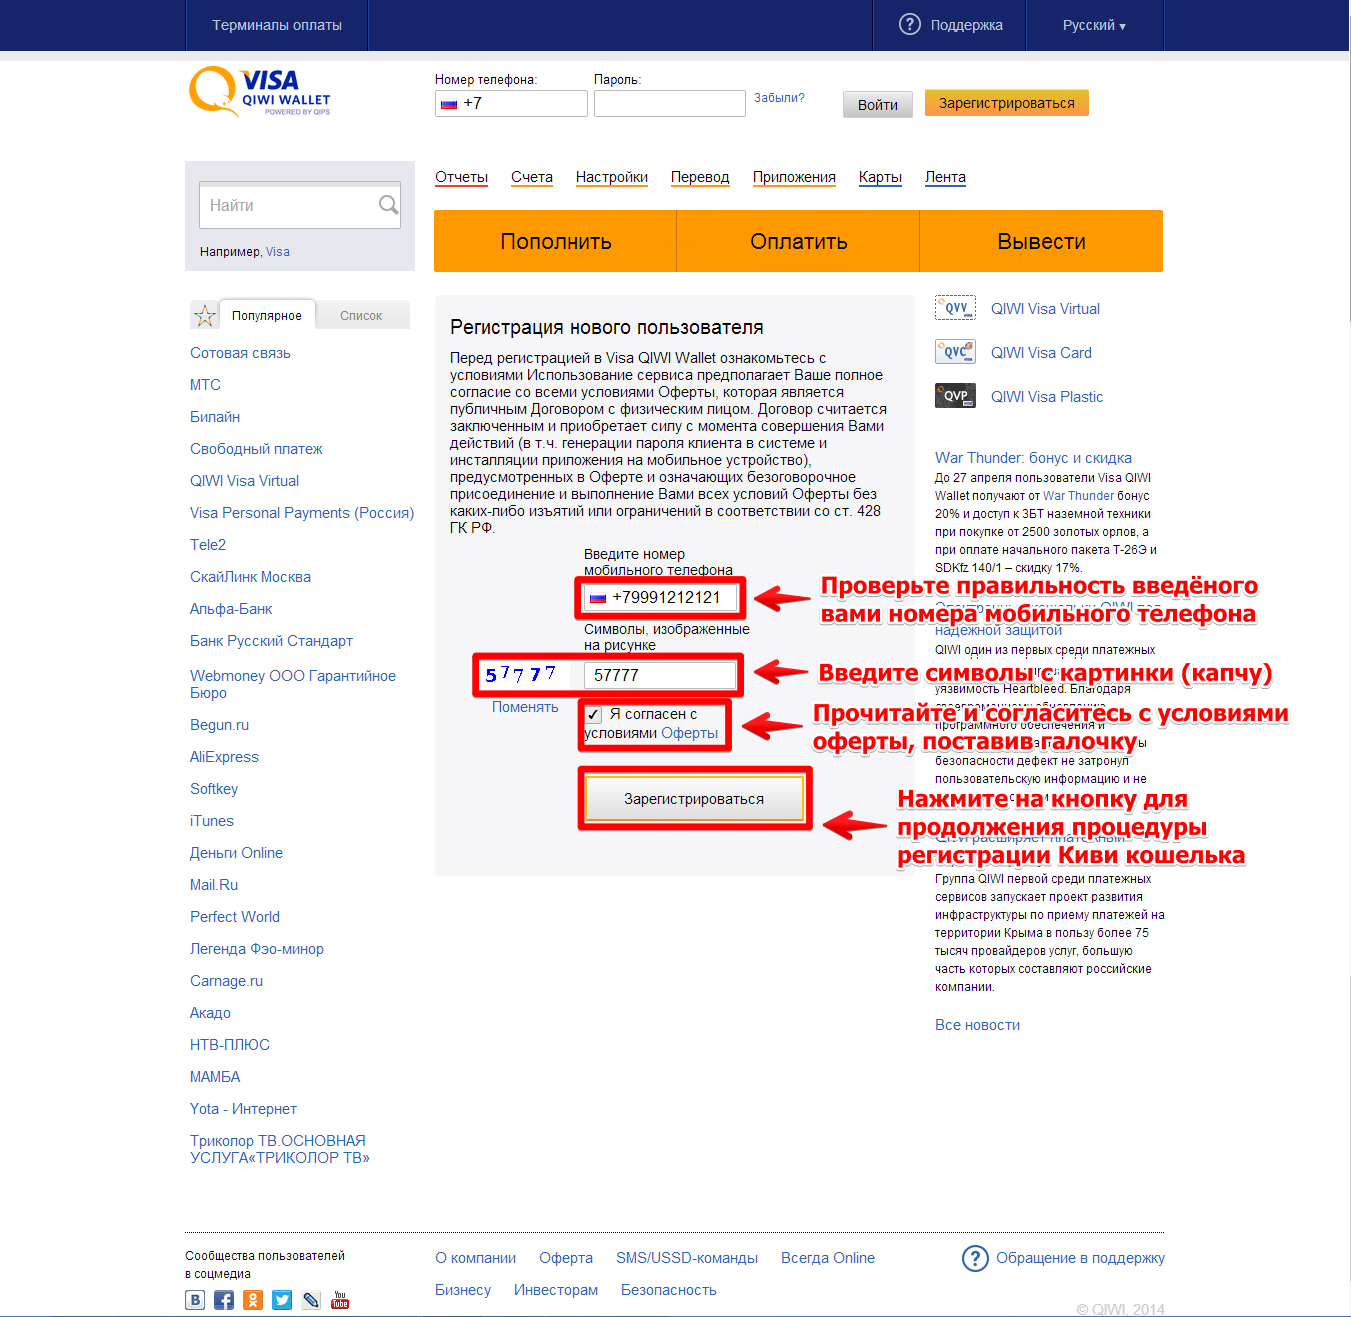Select the Пополнить tab
Viewport: 1351px width, 1317px height.
(x=555, y=241)
